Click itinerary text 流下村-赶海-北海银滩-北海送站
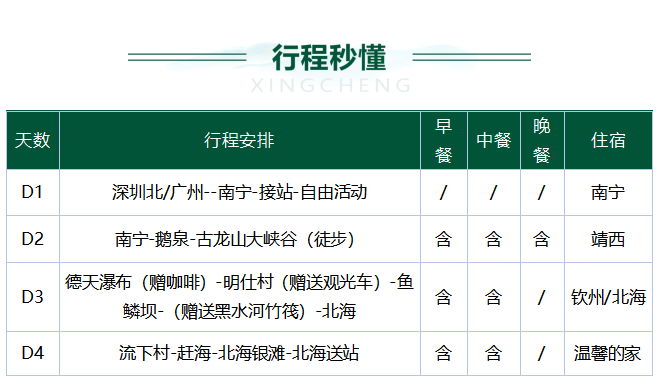 coord(239,353)
